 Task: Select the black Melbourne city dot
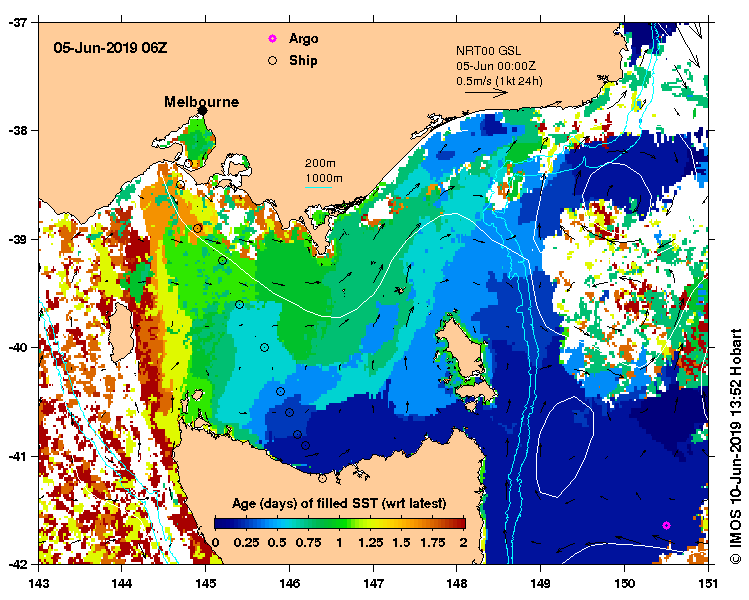click(x=203, y=111)
